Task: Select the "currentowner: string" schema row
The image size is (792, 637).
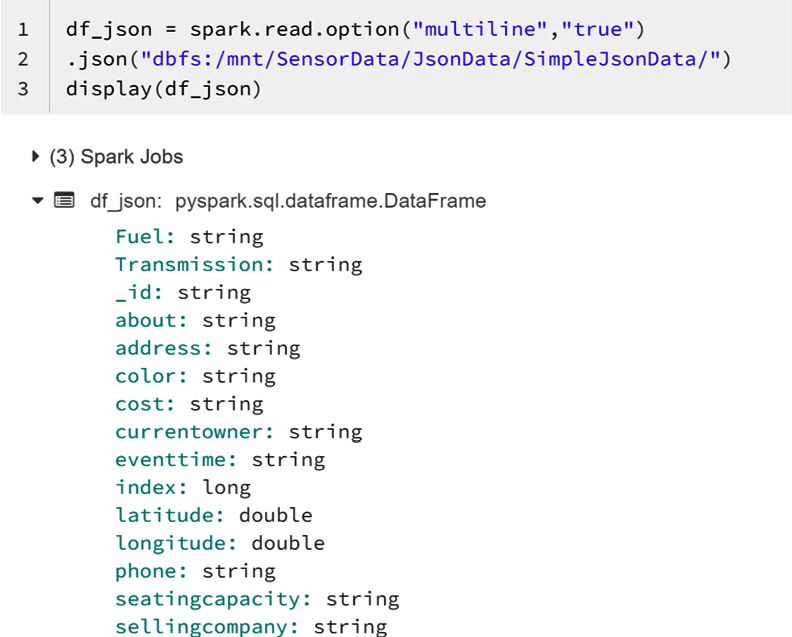Action: click(x=239, y=431)
